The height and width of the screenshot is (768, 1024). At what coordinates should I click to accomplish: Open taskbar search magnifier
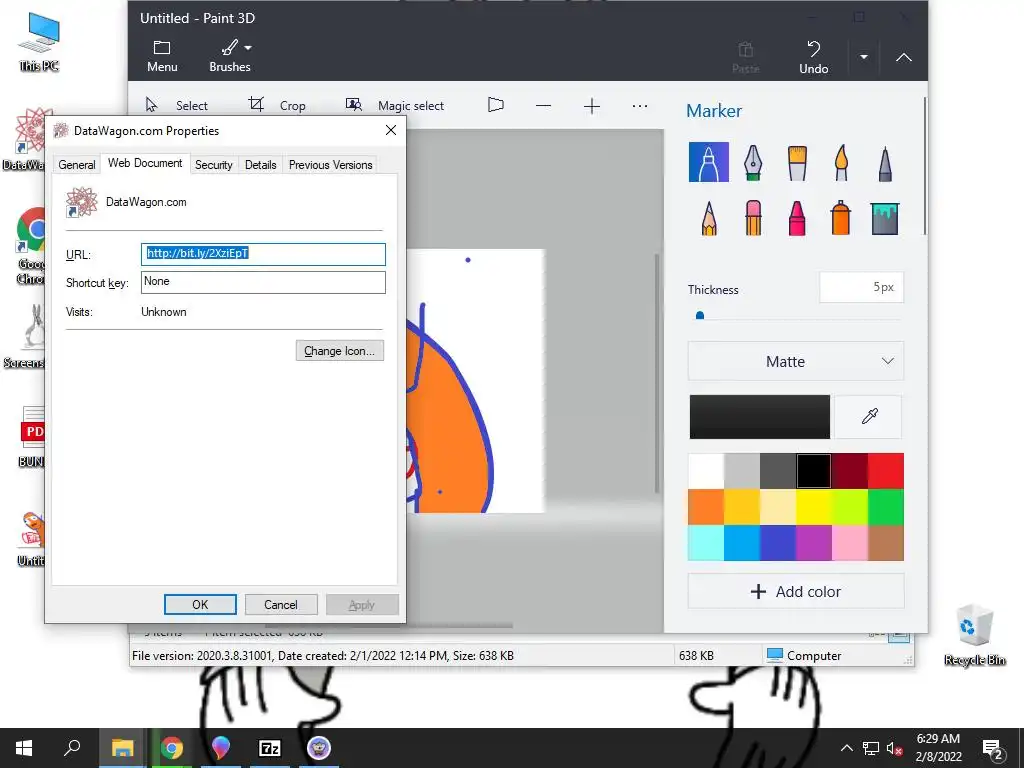(72, 748)
